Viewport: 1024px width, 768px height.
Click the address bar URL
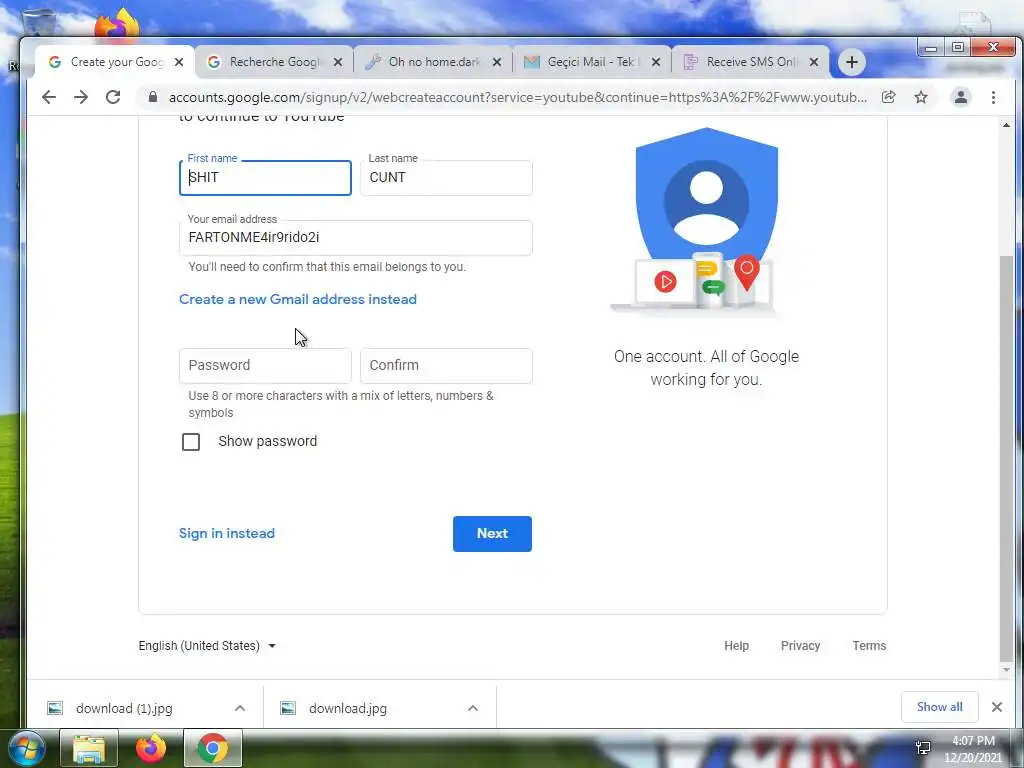(517, 97)
